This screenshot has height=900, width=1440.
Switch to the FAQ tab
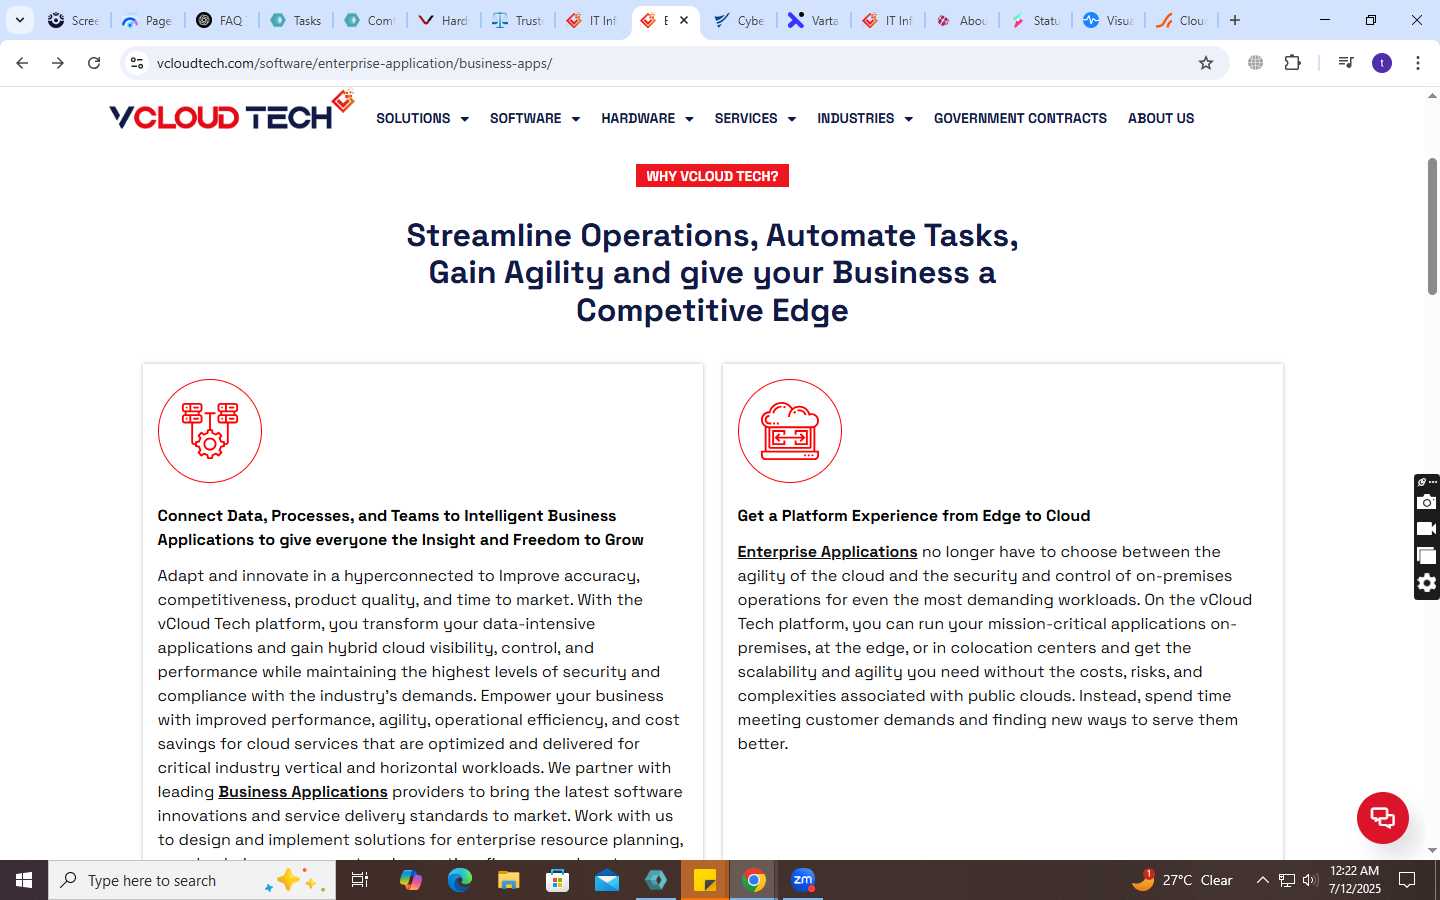(x=221, y=20)
